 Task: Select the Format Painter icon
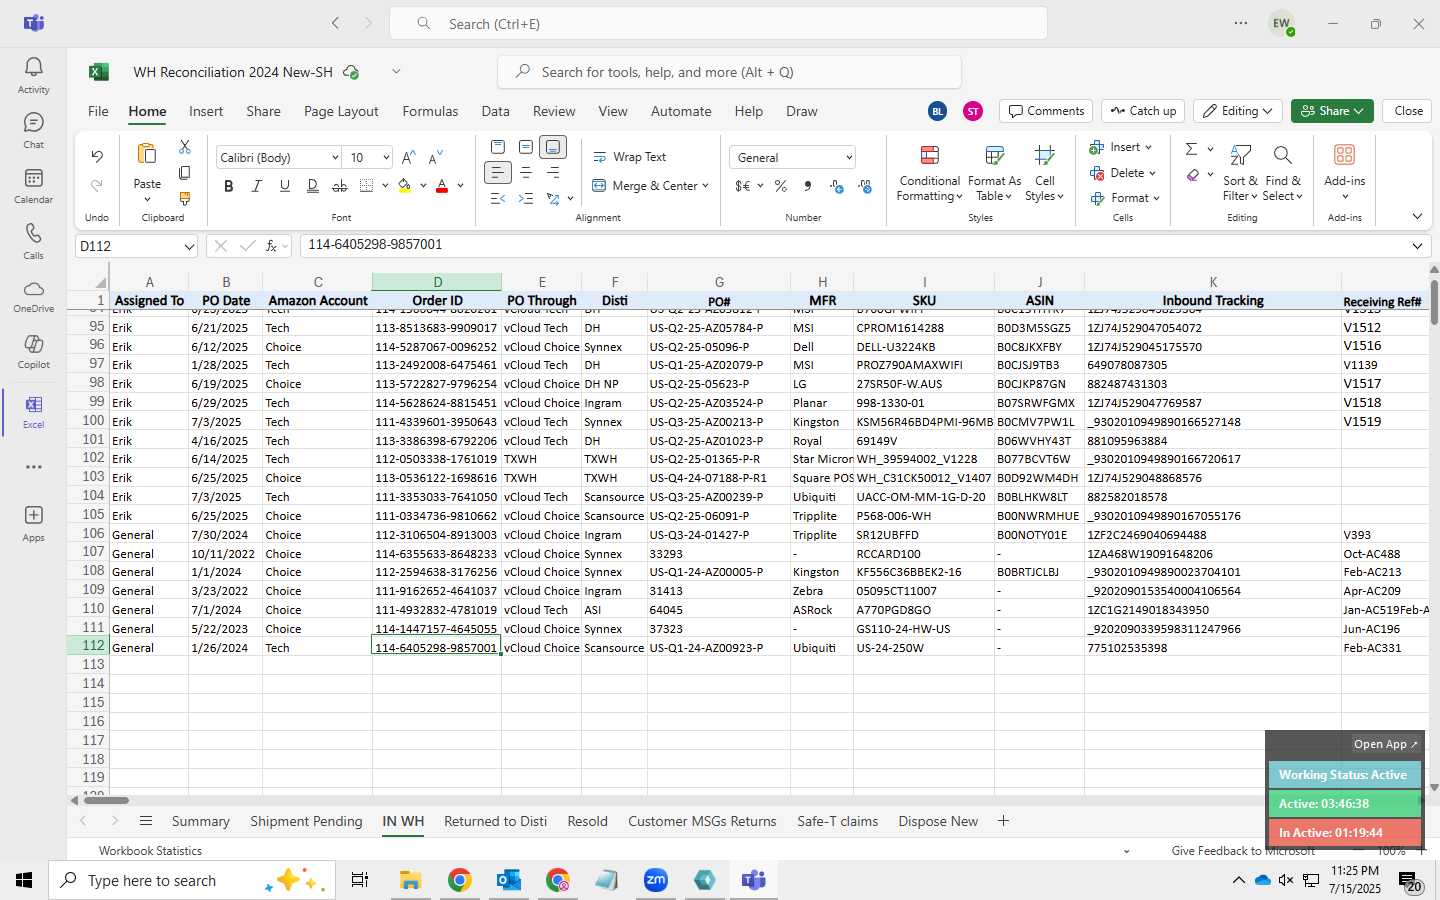click(x=184, y=199)
